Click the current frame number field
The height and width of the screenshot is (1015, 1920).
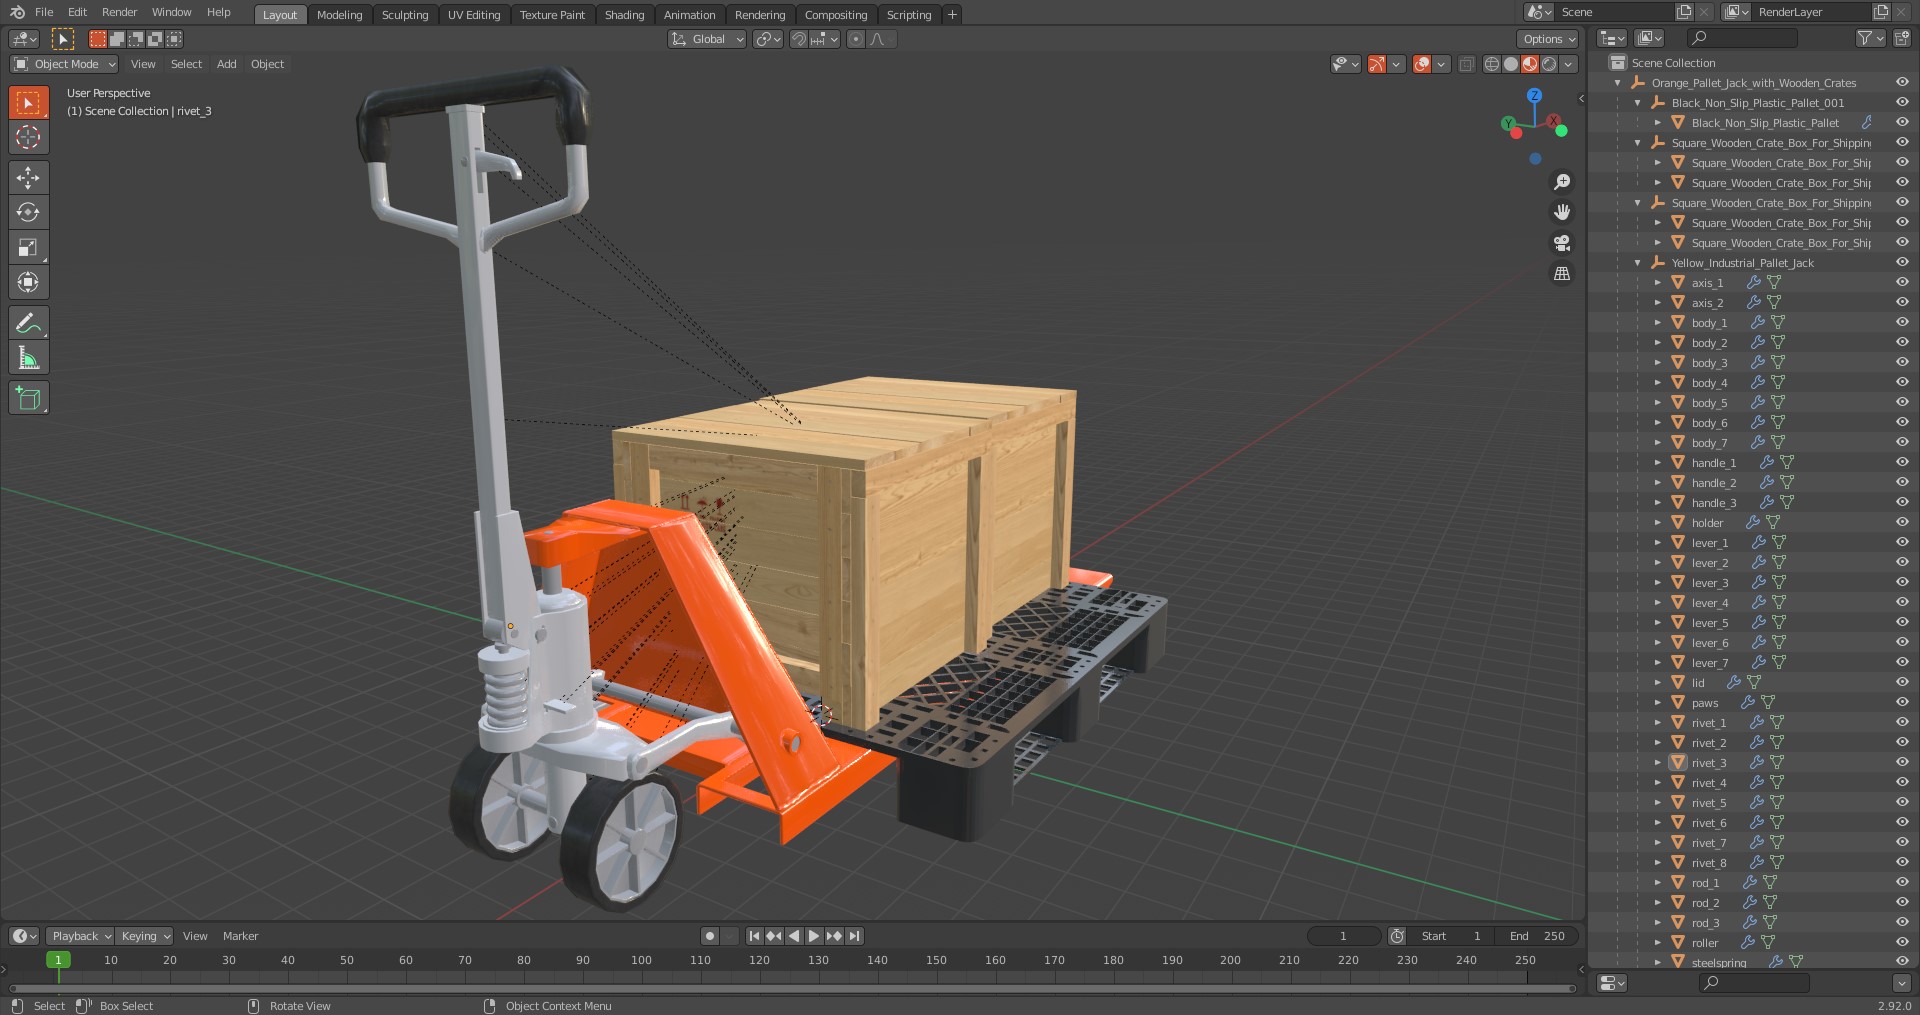point(1343,936)
